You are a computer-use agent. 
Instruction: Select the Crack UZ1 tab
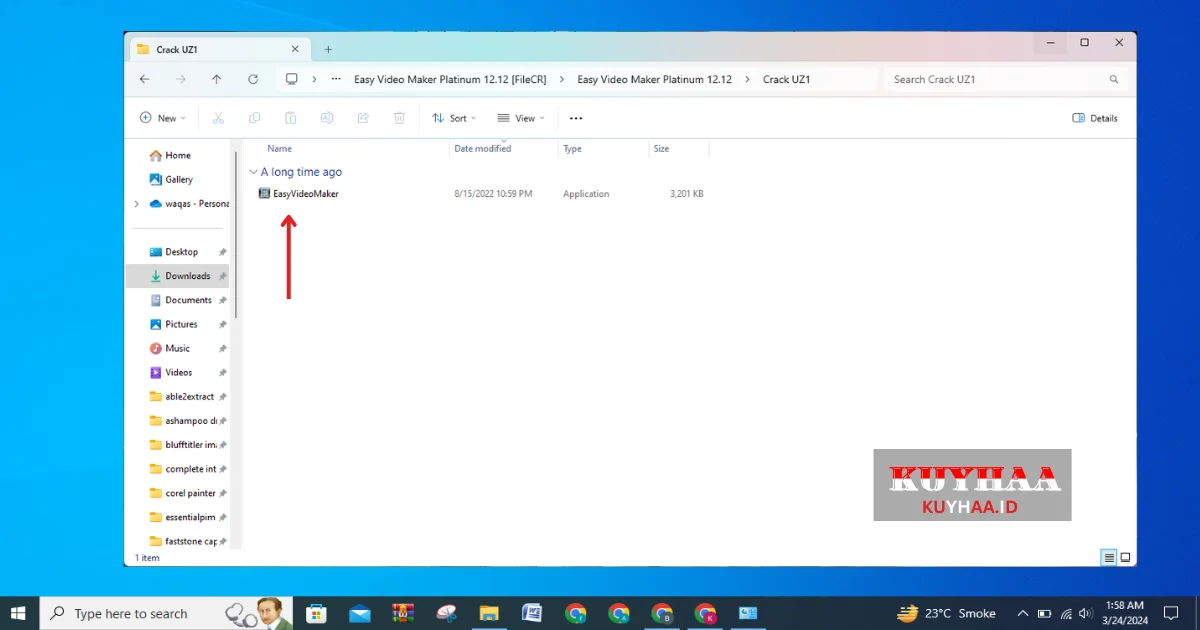[219, 49]
